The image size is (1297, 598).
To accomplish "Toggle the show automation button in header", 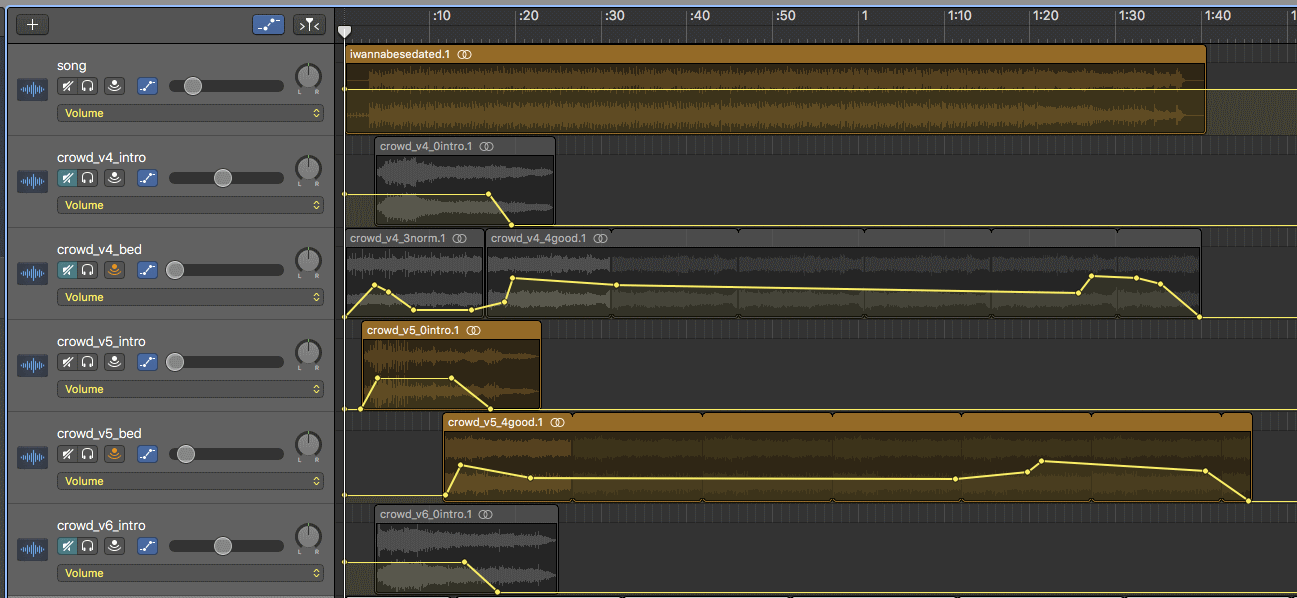I will pos(268,25).
